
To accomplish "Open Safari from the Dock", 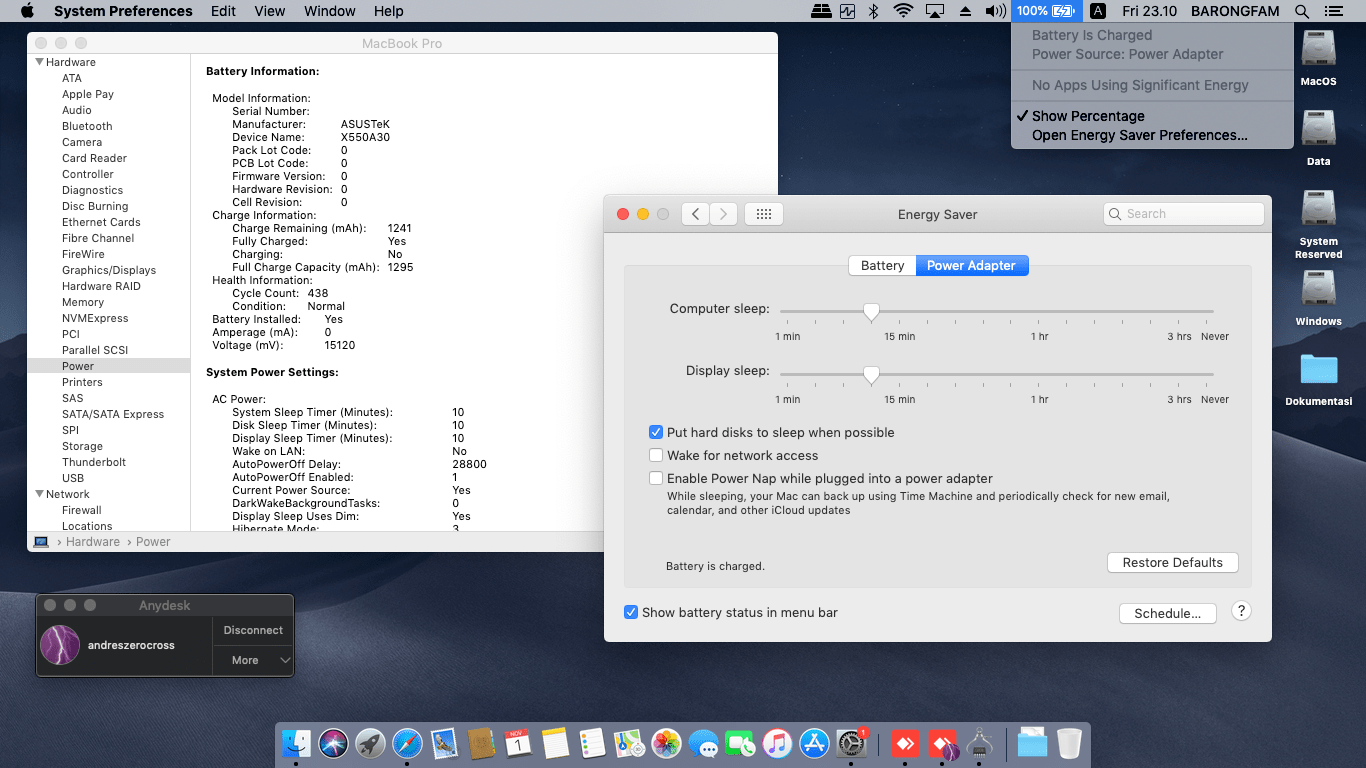I will pos(407,743).
